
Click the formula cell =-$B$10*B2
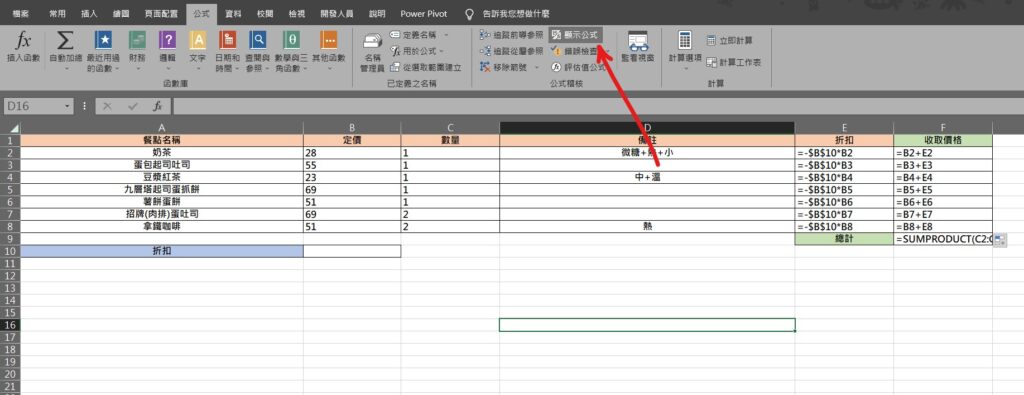click(844, 153)
